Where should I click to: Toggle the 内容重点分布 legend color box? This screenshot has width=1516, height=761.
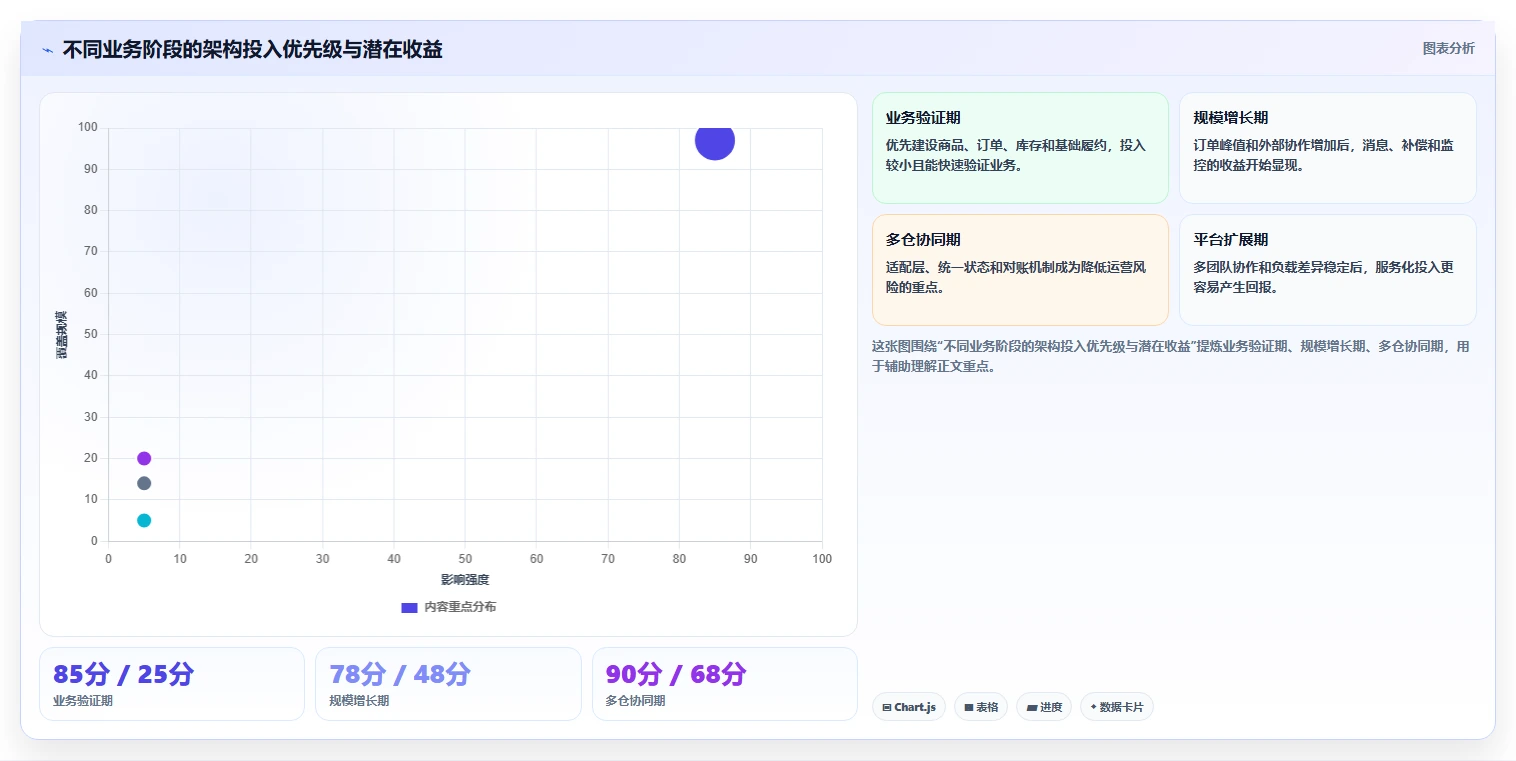click(x=409, y=607)
